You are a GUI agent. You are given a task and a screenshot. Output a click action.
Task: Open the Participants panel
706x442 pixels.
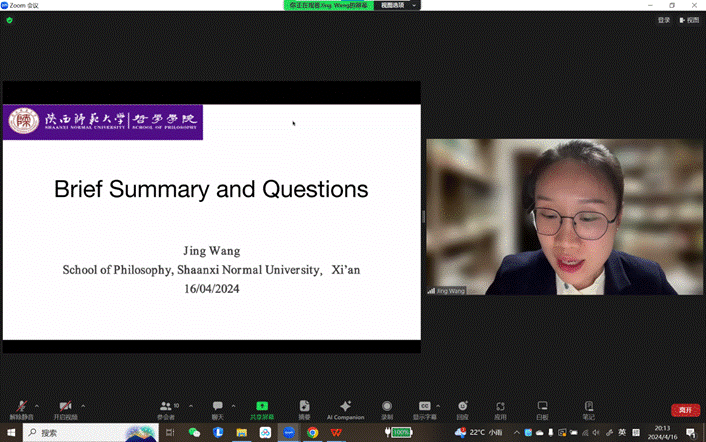166,407
